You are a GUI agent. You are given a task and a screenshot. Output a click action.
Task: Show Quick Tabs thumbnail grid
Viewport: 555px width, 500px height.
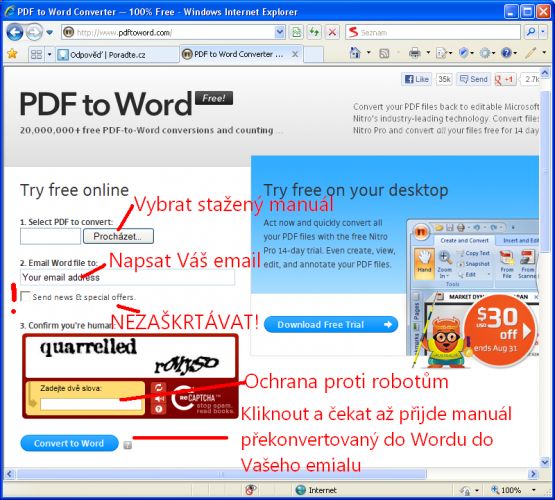pos(36,54)
